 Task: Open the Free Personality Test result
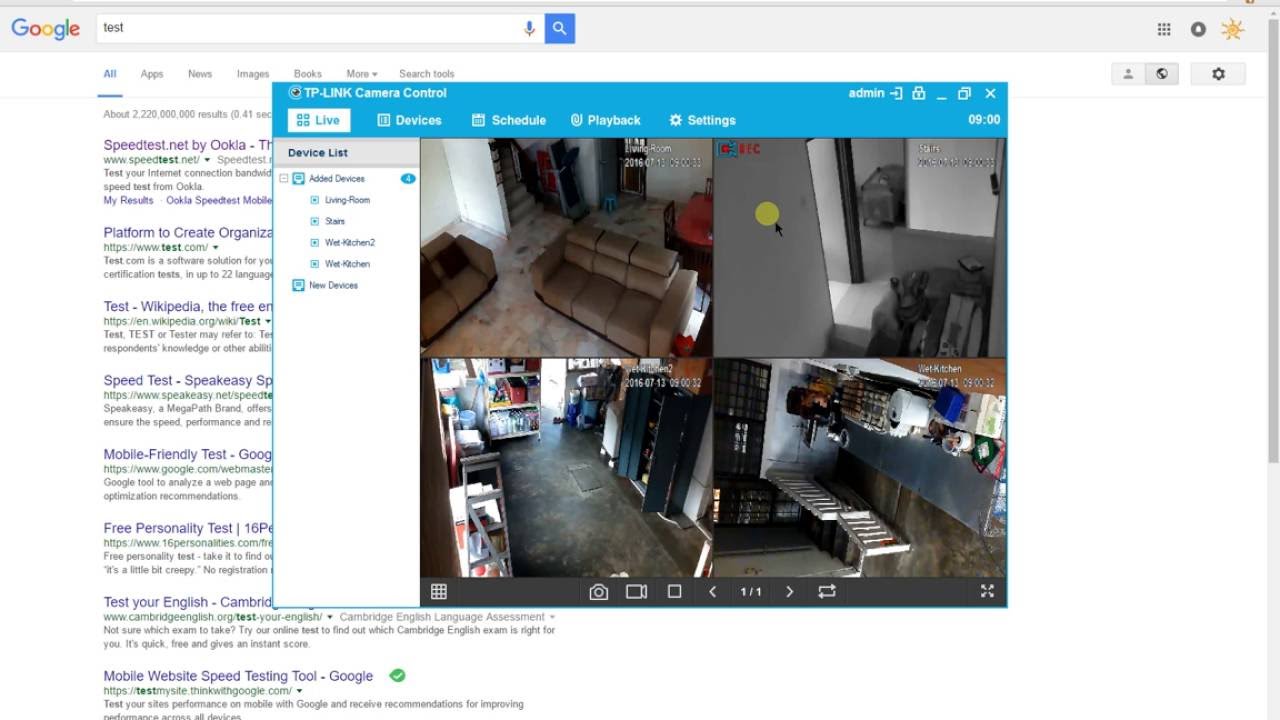pyautogui.click(x=188, y=528)
